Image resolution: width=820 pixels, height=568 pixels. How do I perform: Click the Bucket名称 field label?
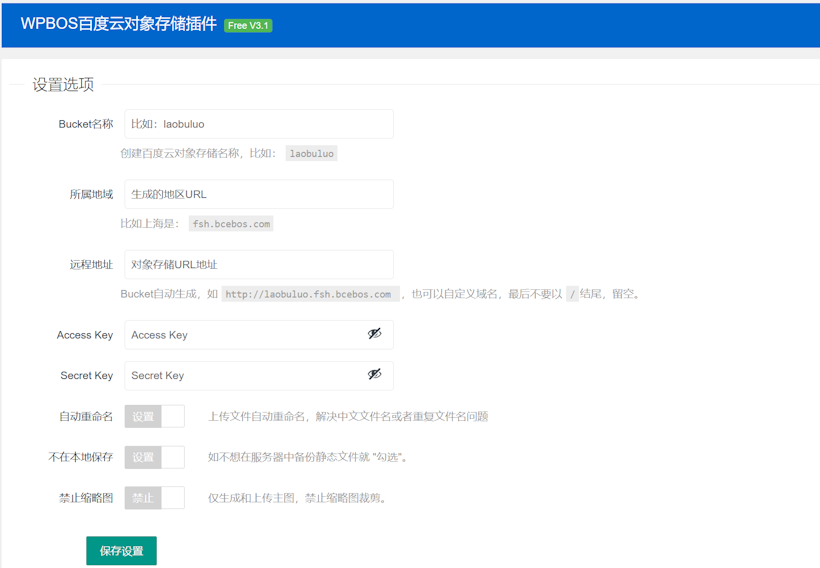point(86,124)
